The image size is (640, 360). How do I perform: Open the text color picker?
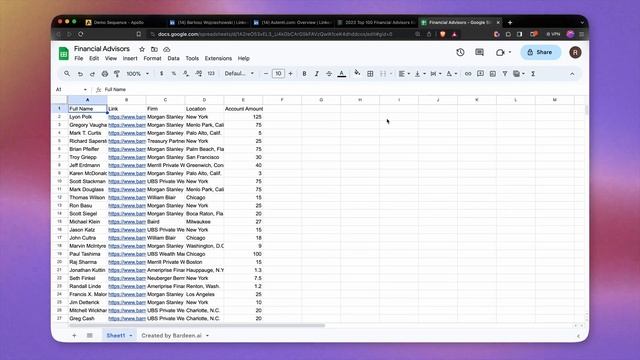tap(342, 74)
